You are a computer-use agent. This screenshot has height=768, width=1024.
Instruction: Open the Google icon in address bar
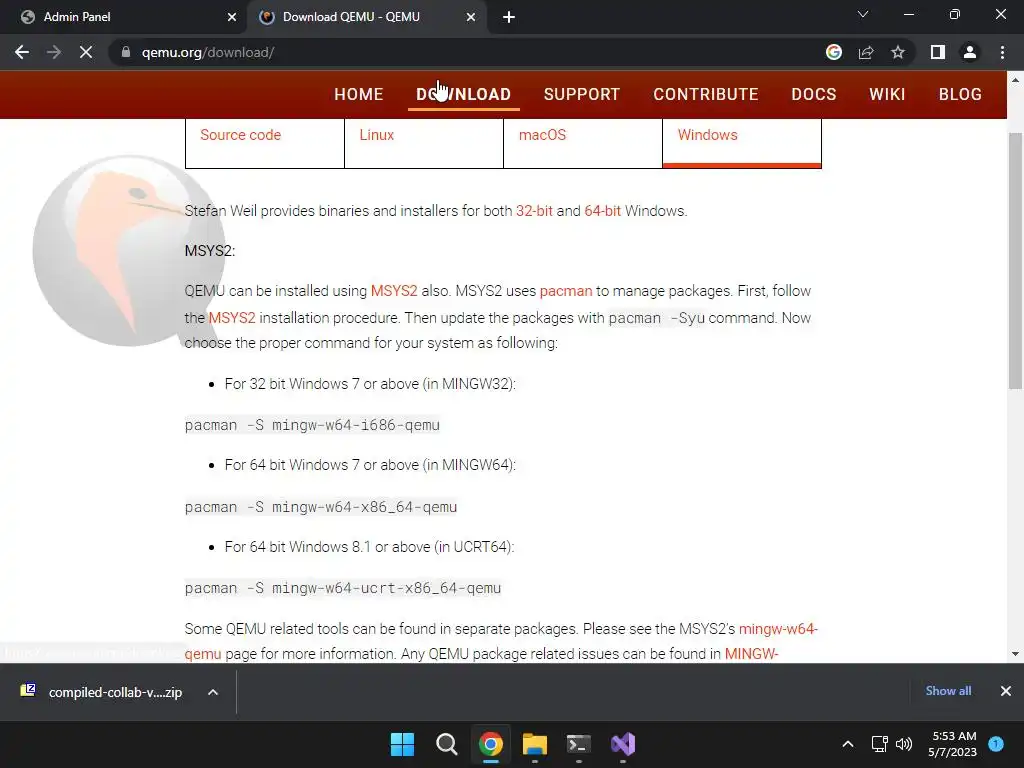(x=834, y=52)
